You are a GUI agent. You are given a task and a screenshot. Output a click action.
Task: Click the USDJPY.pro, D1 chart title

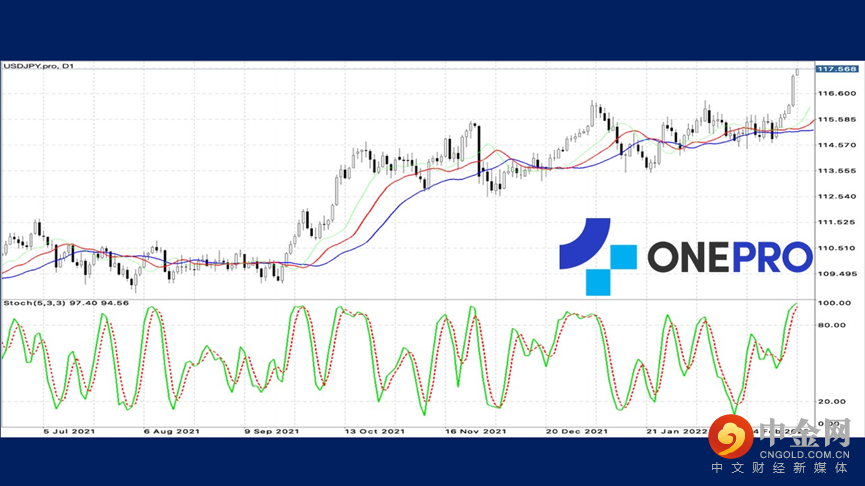point(39,66)
